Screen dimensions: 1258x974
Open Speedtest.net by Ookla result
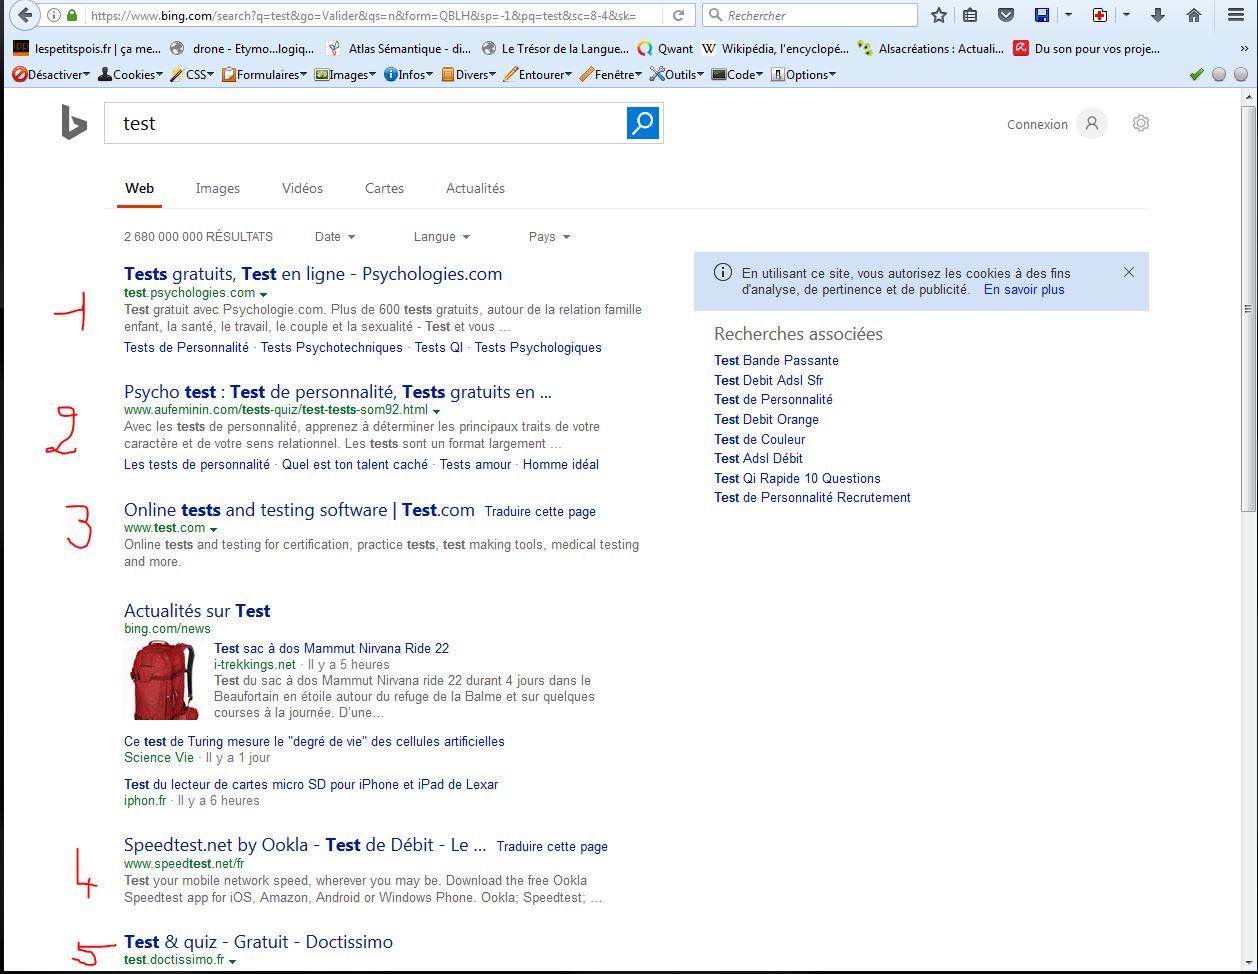tap(305, 845)
